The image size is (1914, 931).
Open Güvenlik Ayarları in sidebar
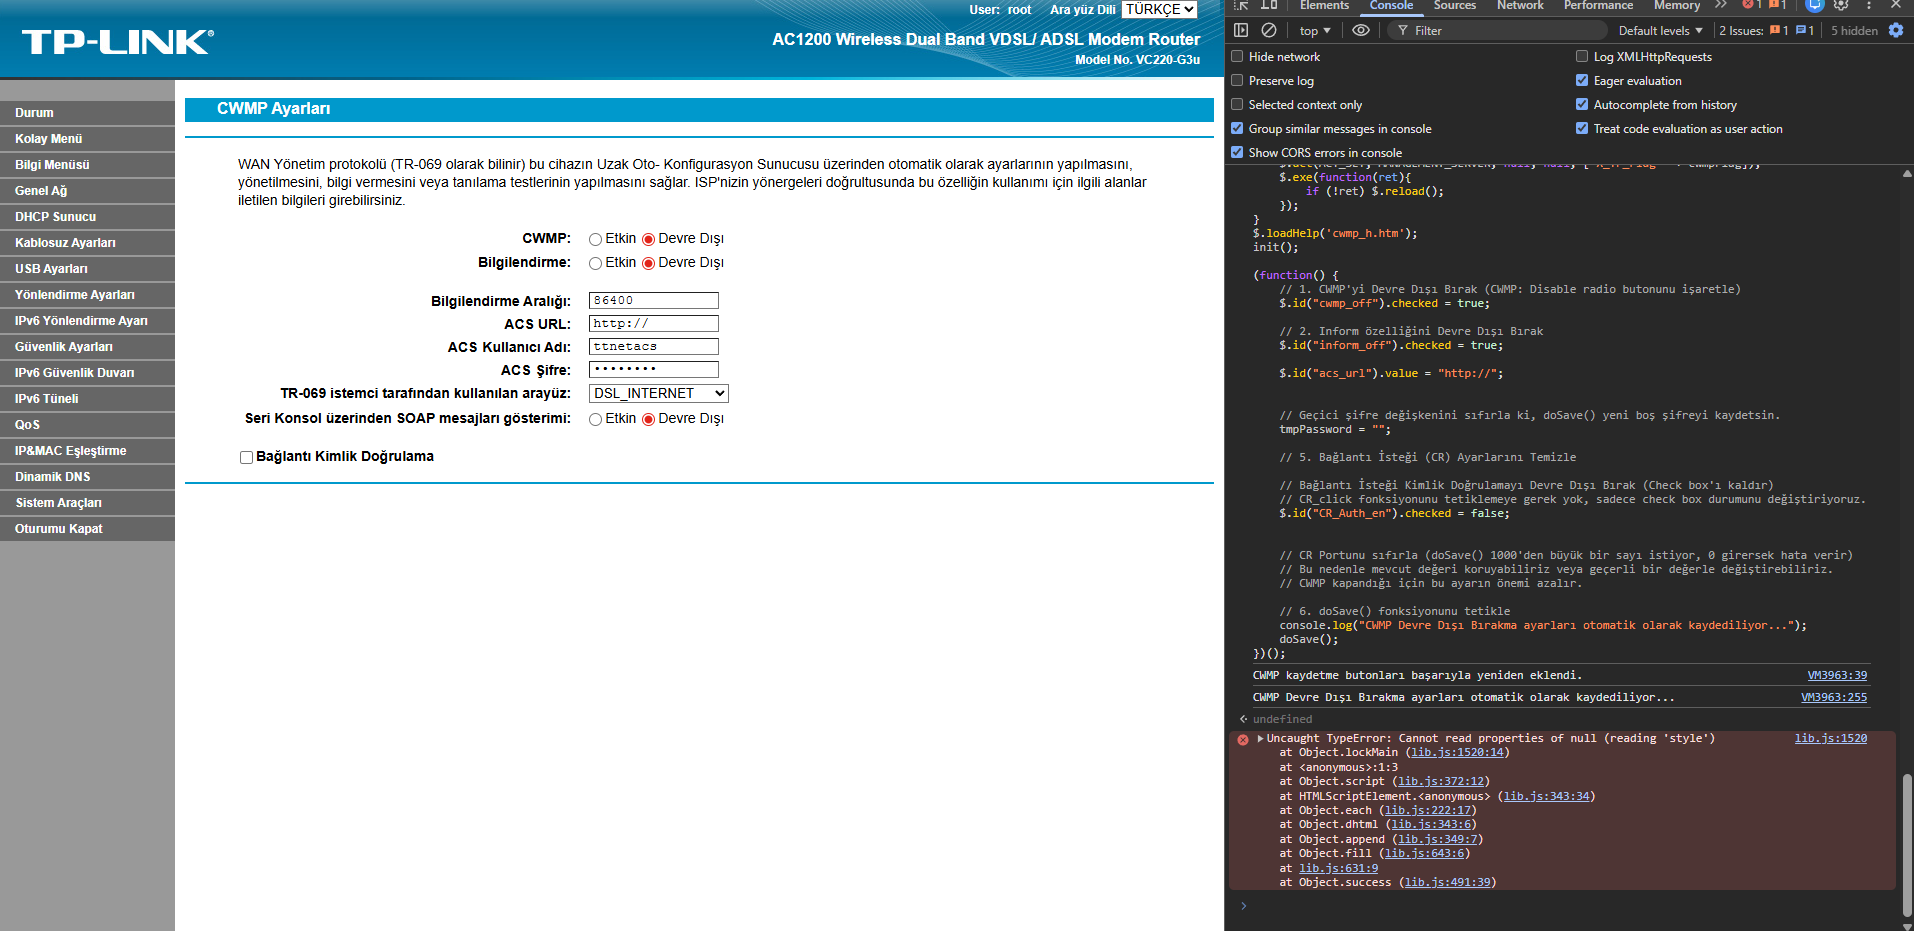[x=87, y=347]
